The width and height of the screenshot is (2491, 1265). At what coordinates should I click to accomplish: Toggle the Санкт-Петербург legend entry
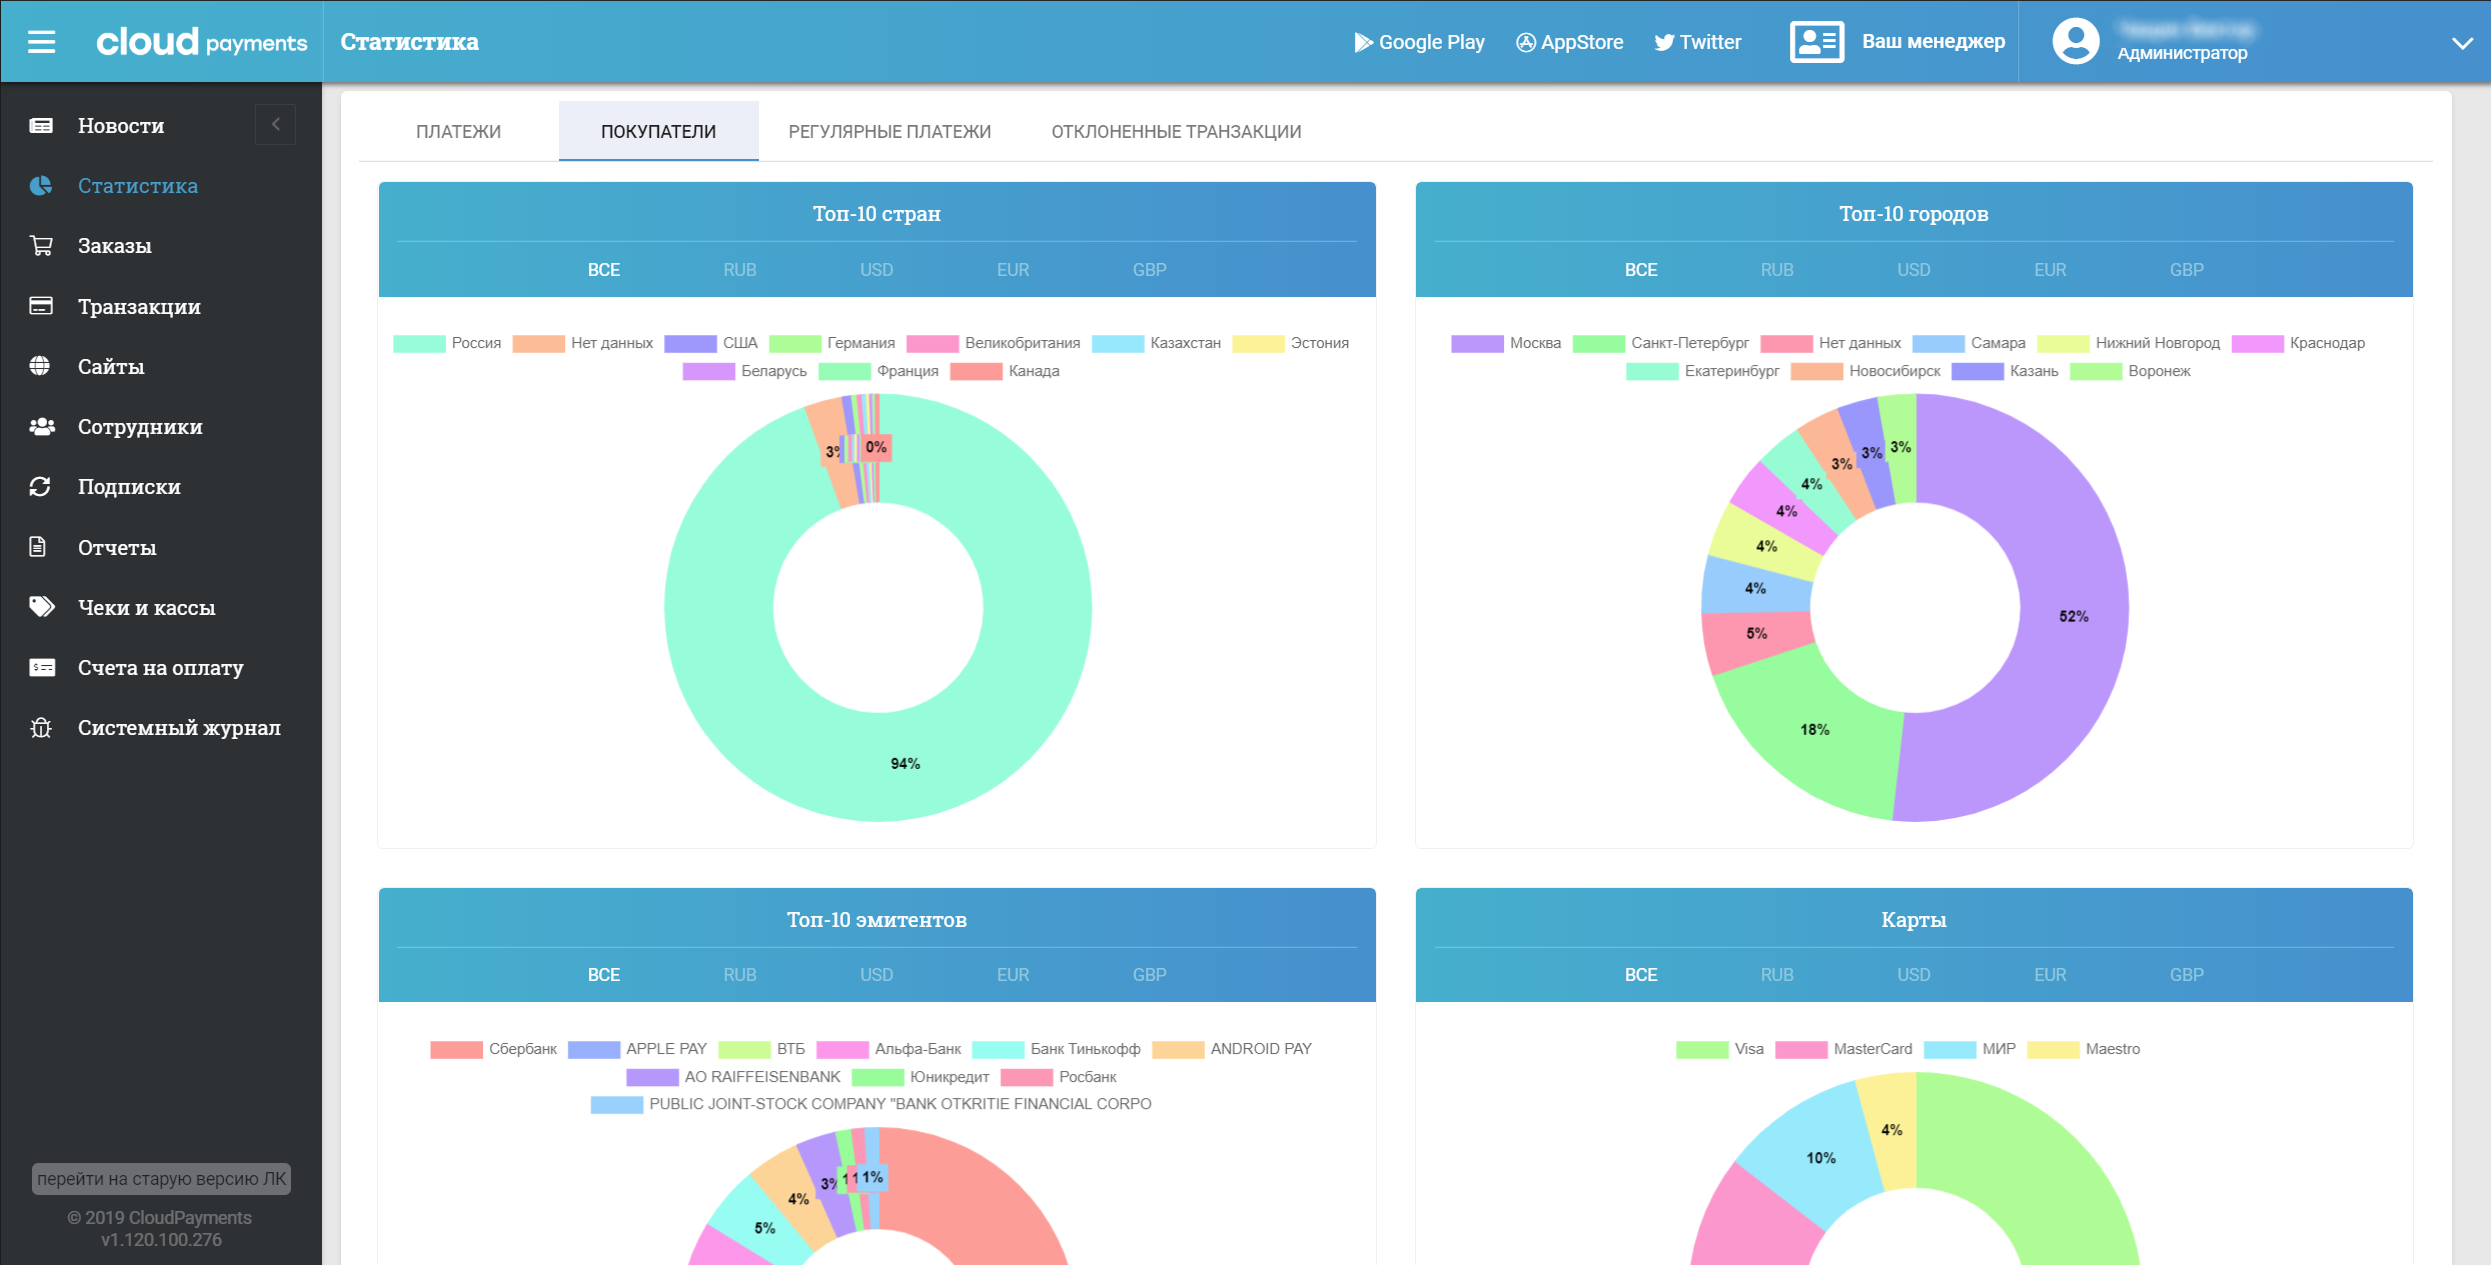click(x=1661, y=344)
